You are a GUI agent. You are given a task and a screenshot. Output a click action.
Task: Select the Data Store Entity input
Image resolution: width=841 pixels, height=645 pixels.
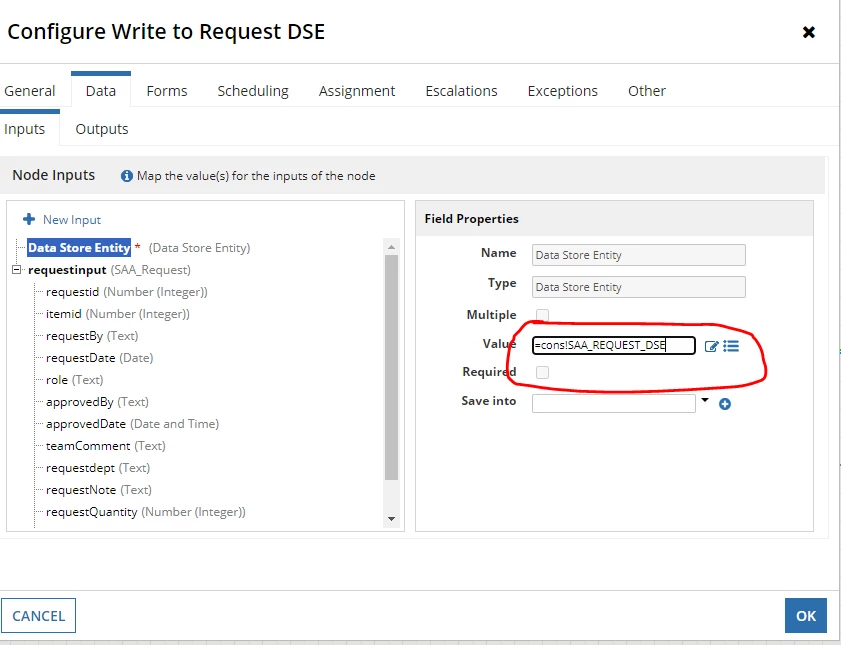tap(79, 248)
